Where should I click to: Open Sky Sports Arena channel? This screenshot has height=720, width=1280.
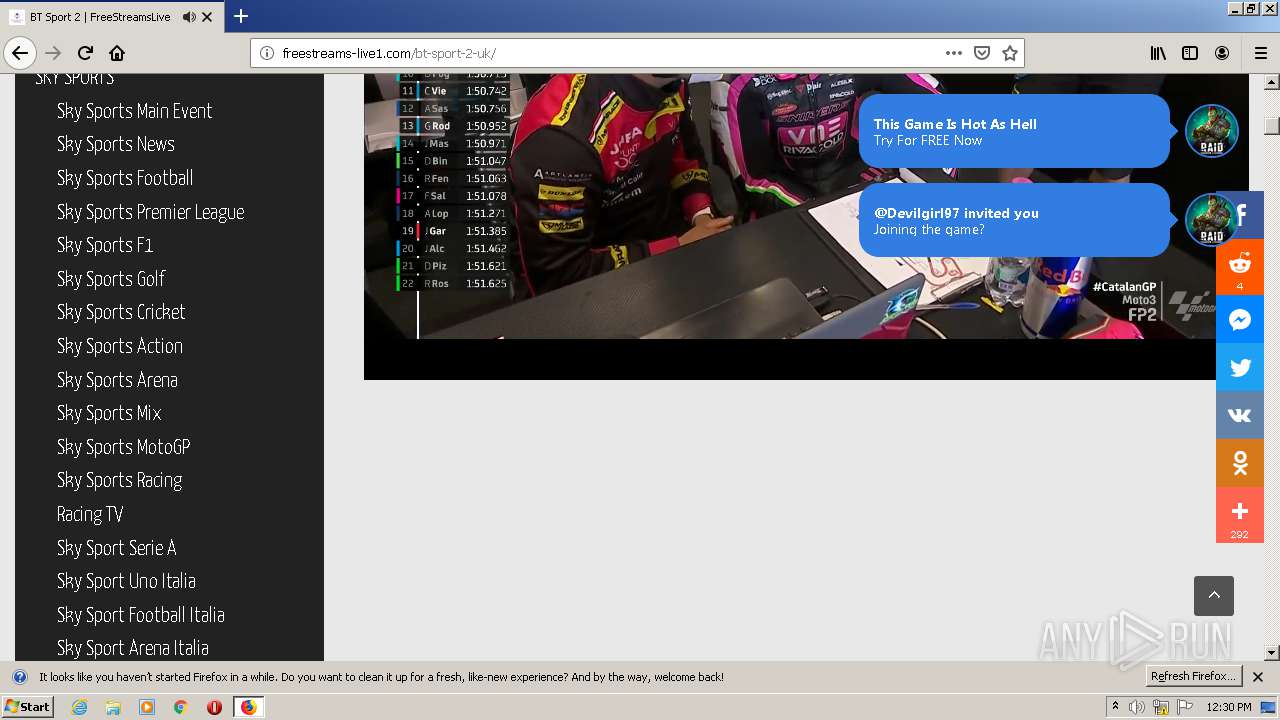pyautogui.click(x=117, y=380)
